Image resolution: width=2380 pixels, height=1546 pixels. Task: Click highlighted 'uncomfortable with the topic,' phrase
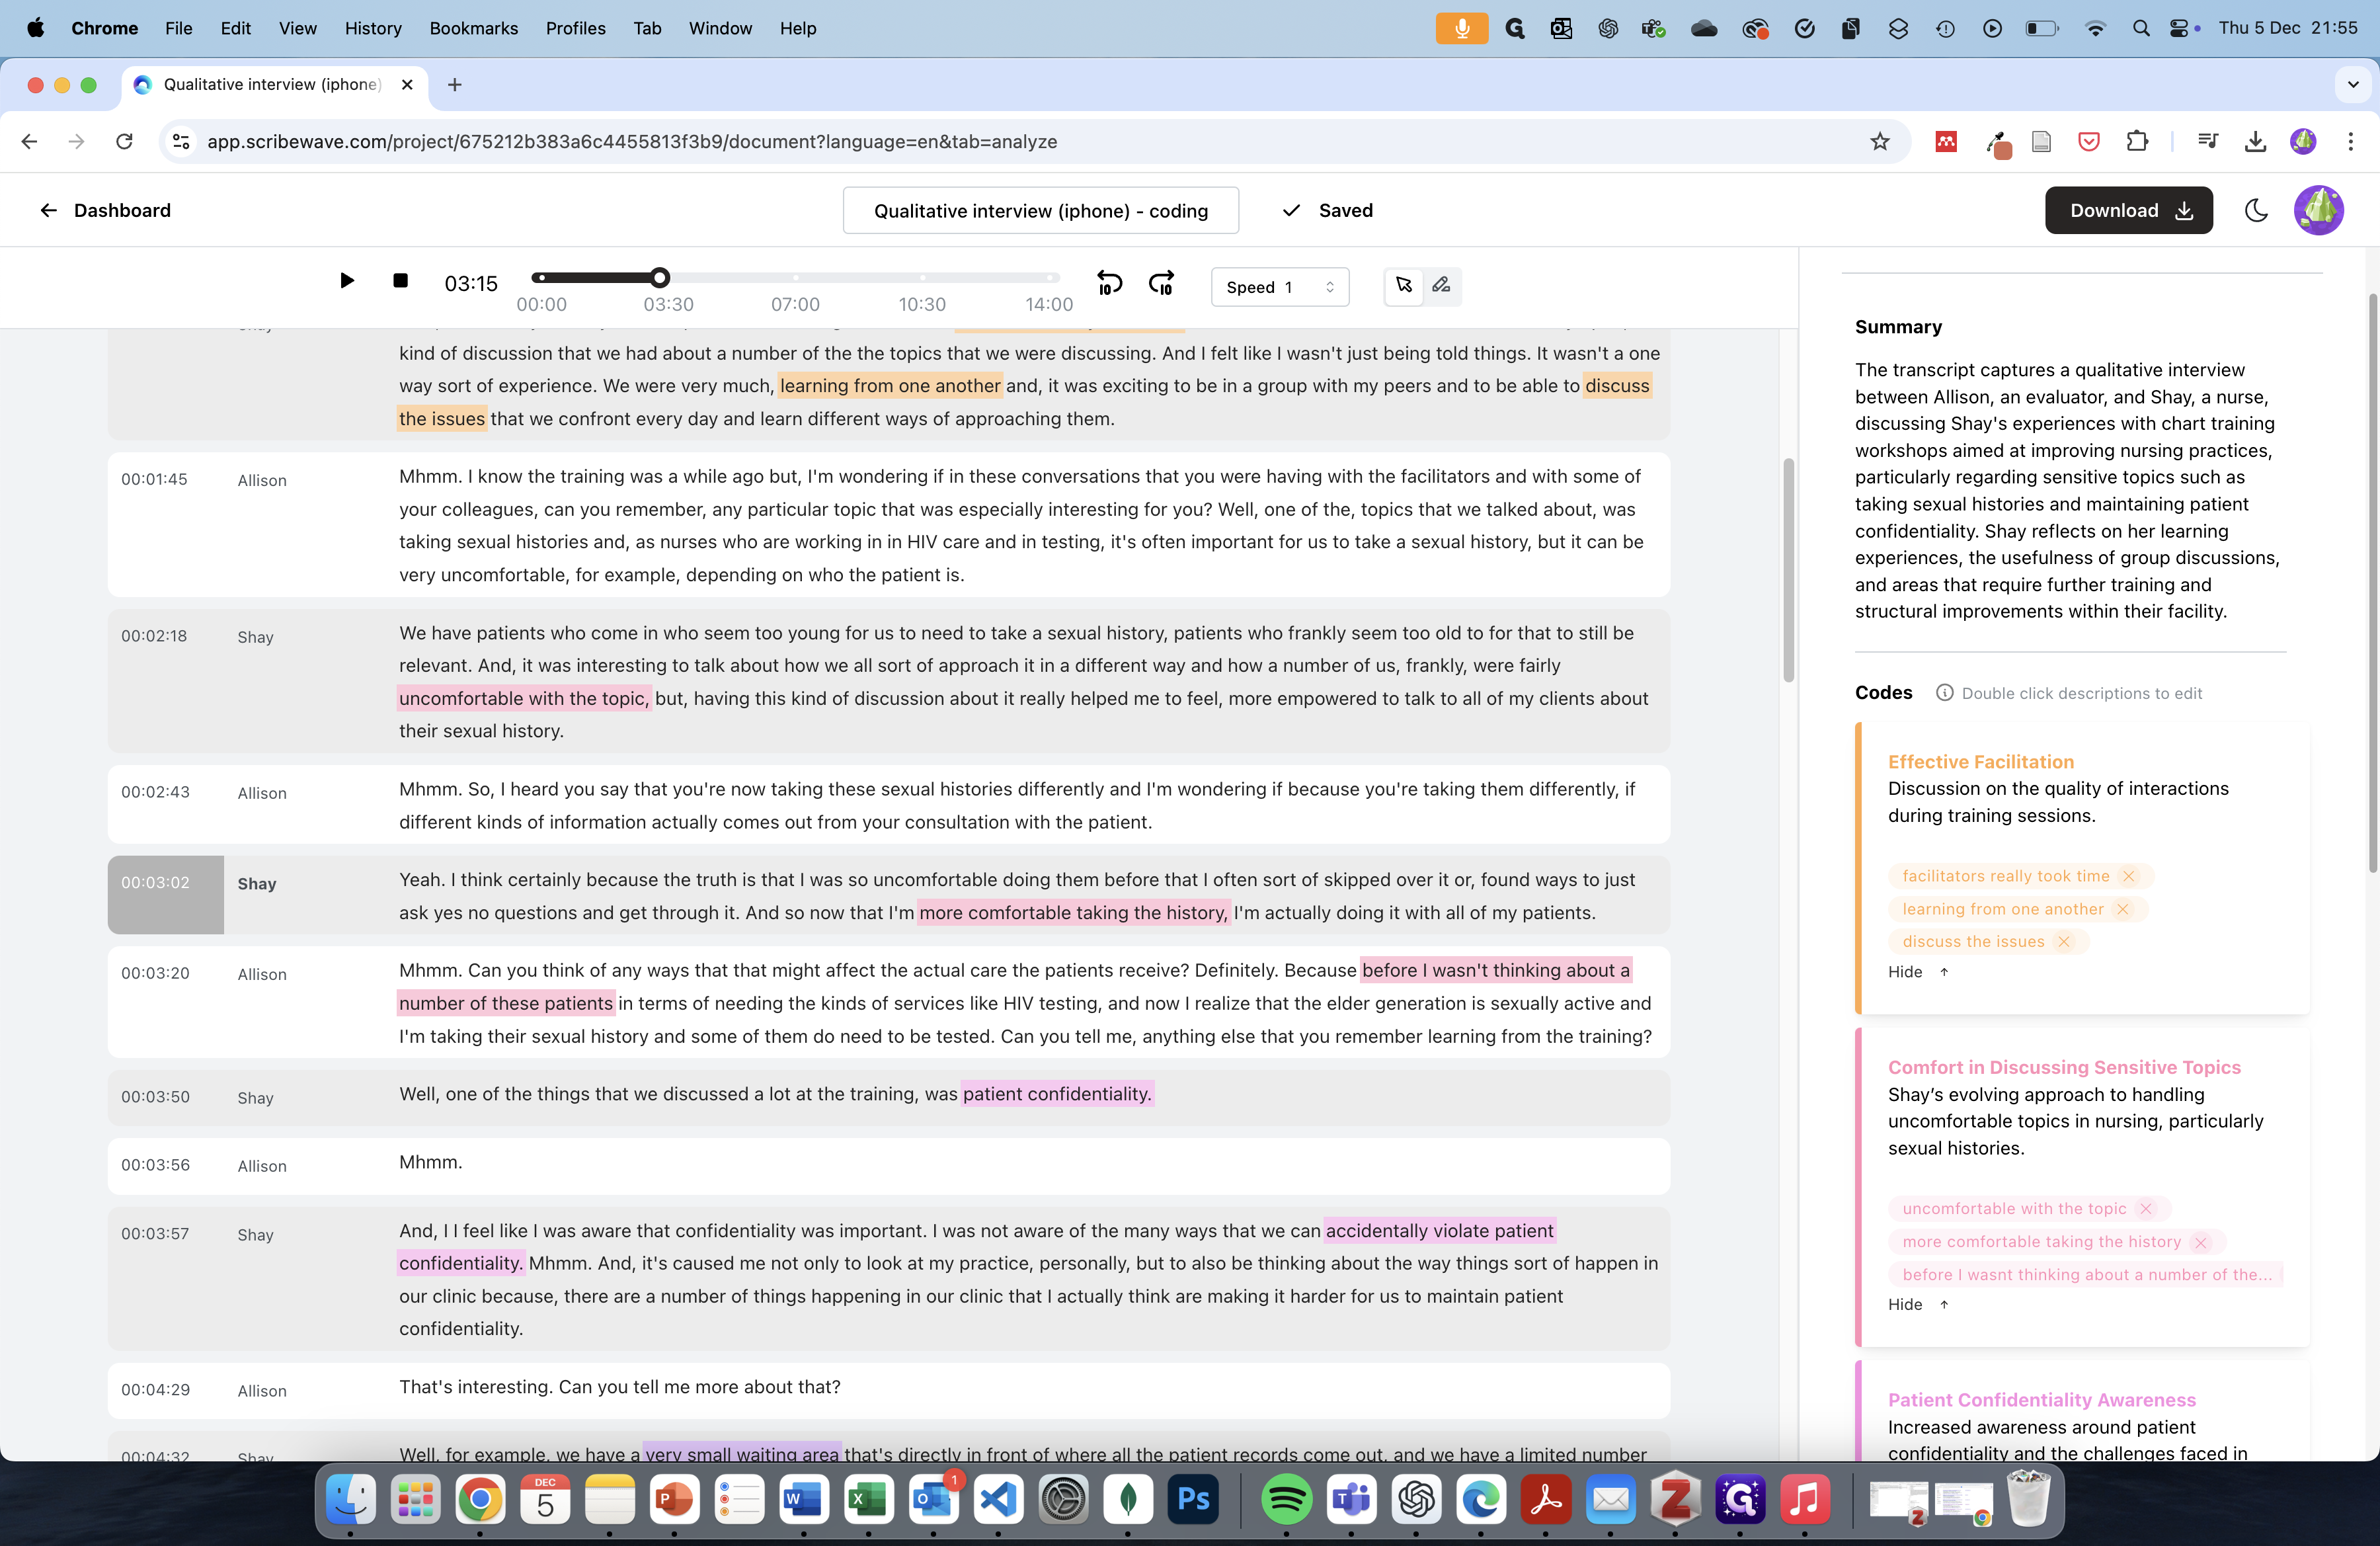tap(524, 698)
